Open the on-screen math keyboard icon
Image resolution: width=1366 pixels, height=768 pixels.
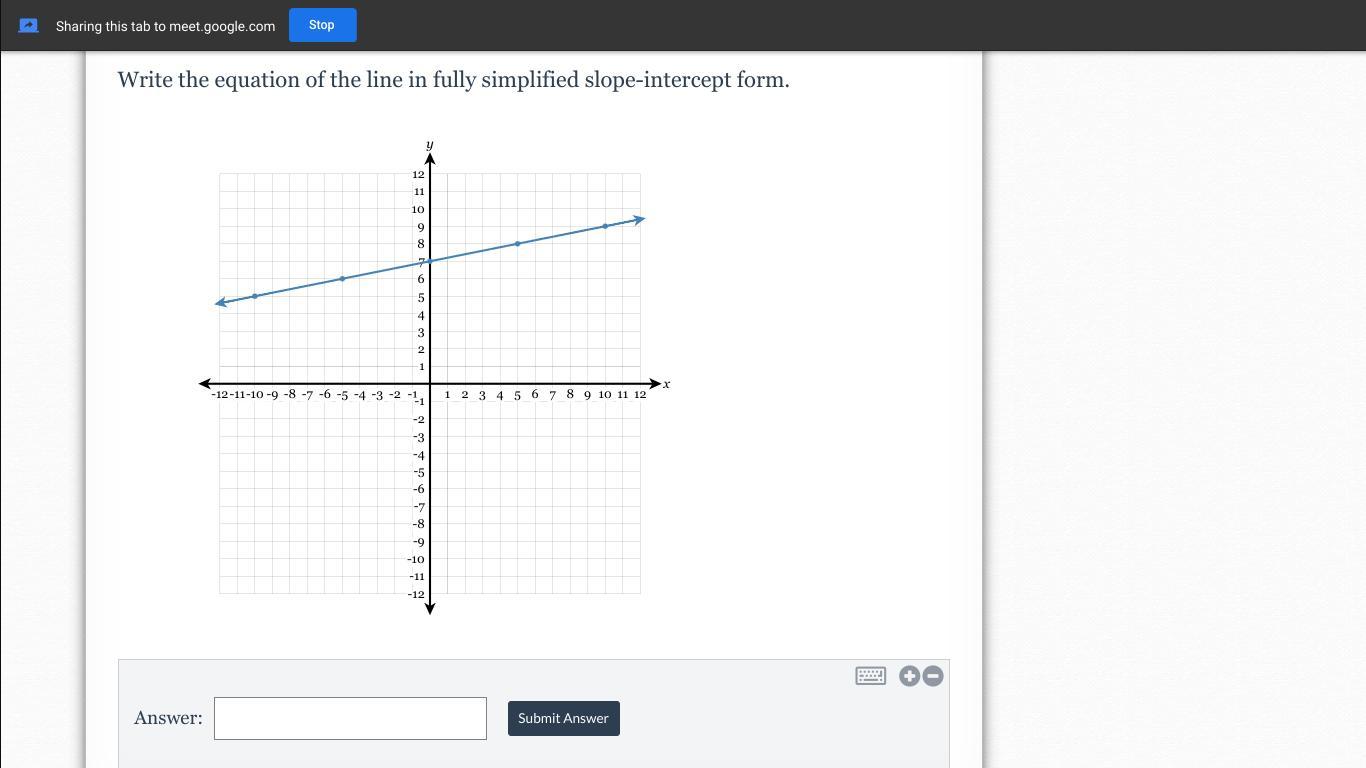[870, 676]
